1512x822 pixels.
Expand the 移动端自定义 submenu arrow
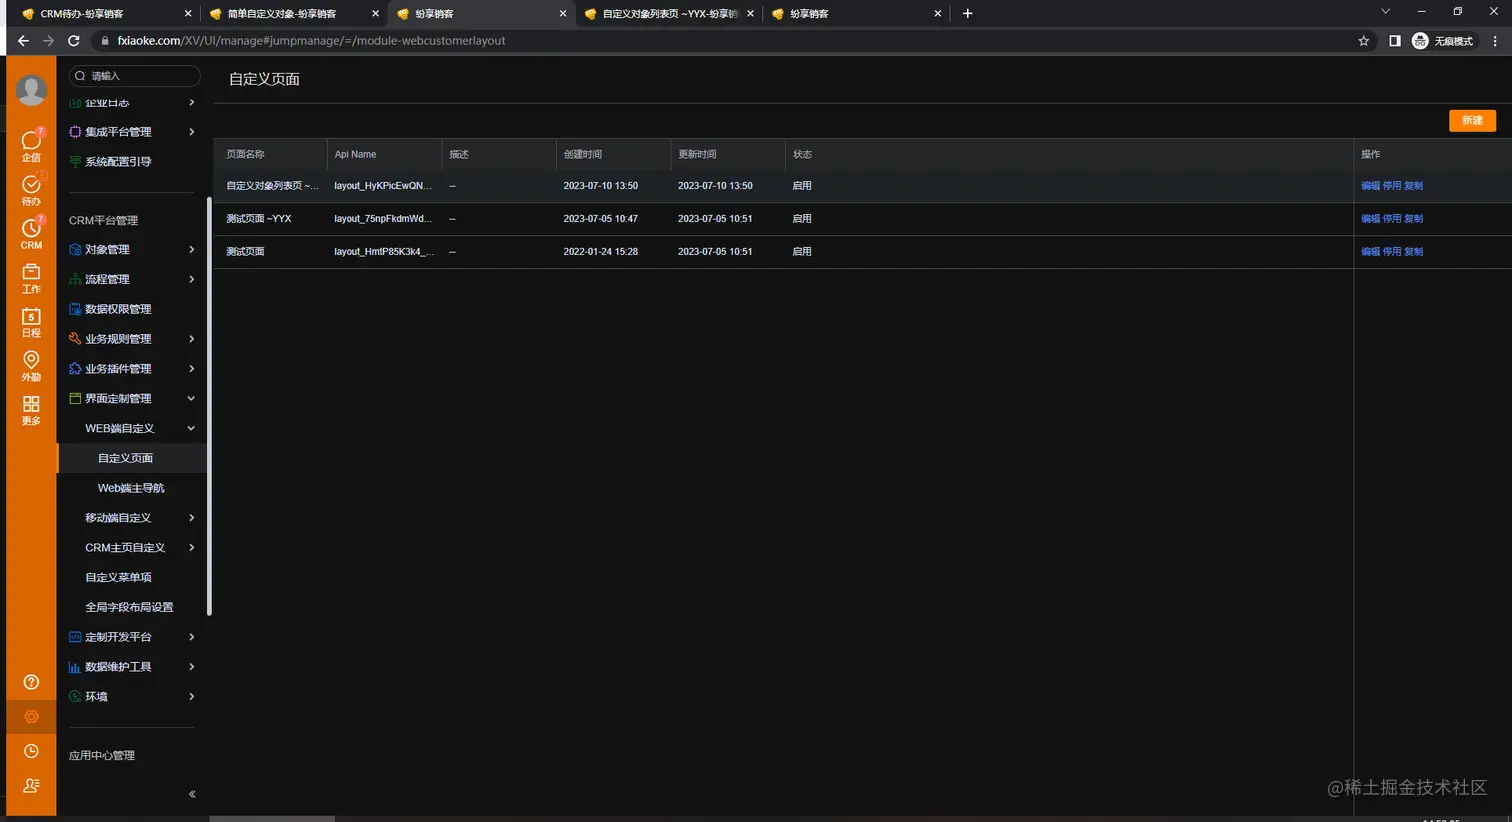click(x=192, y=518)
